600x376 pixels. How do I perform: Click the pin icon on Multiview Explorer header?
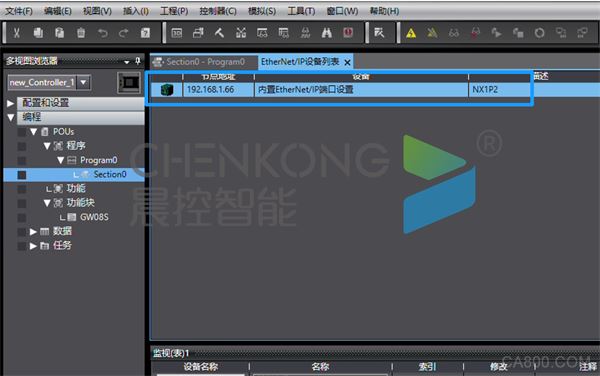(138, 61)
